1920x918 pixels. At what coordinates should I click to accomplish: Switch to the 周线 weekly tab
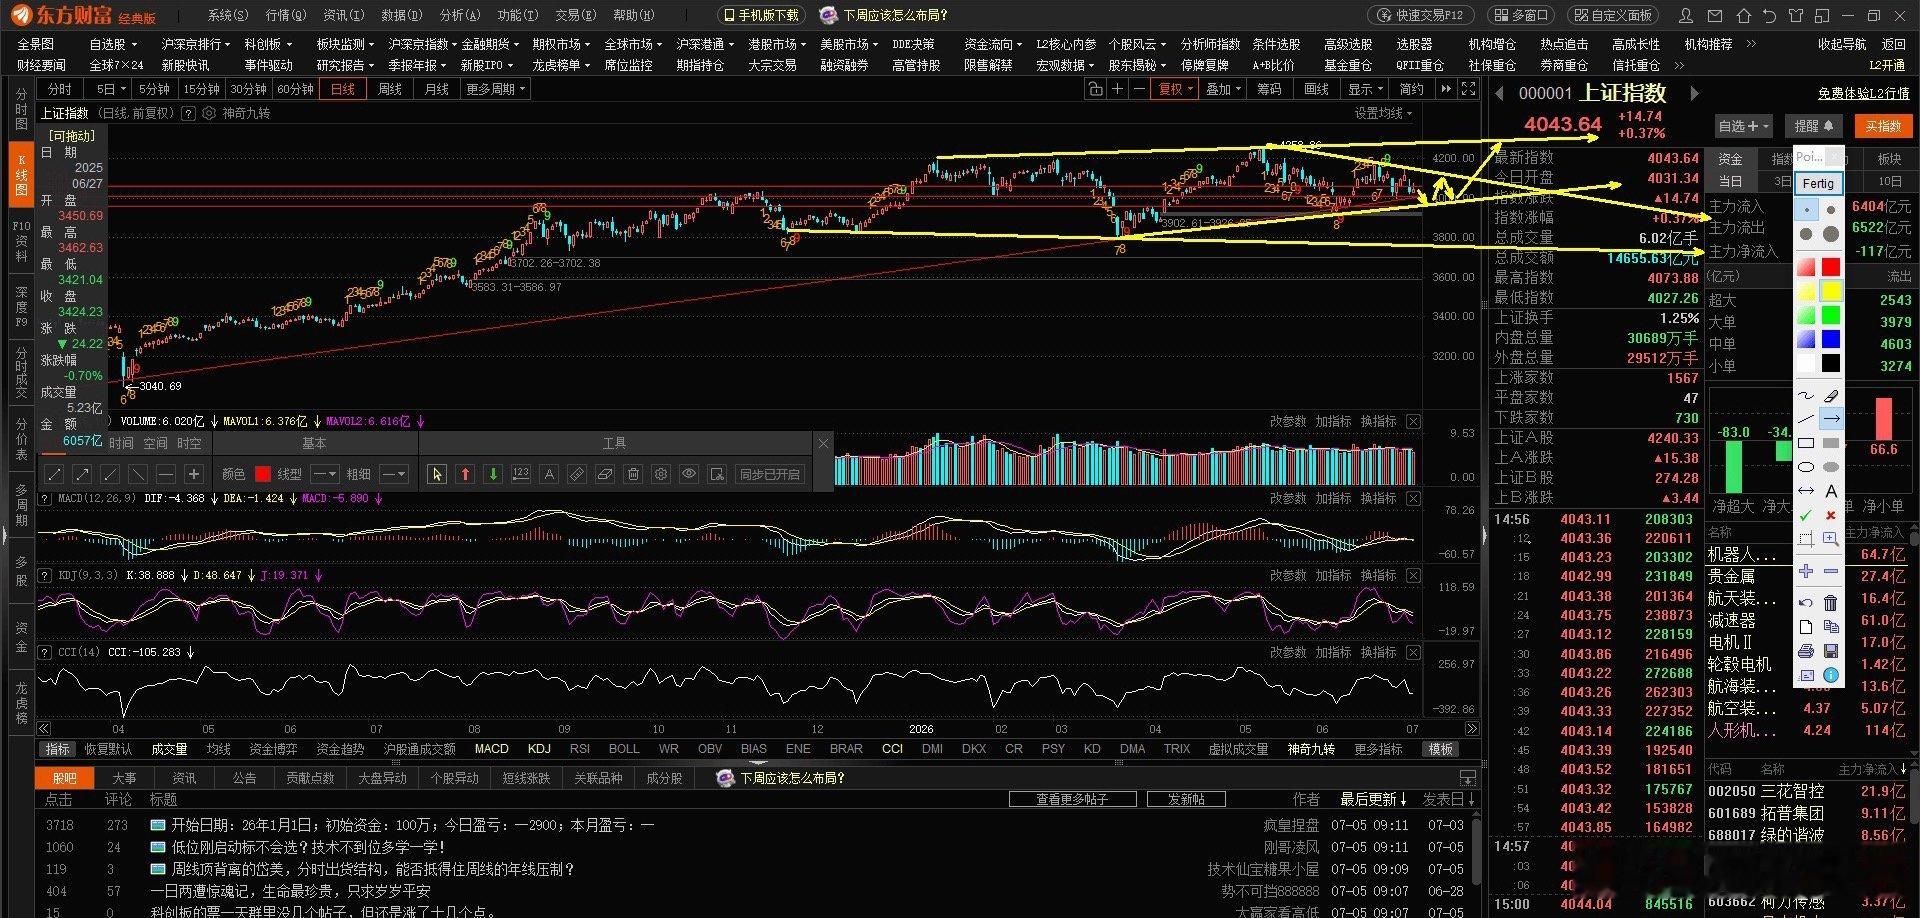click(390, 89)
